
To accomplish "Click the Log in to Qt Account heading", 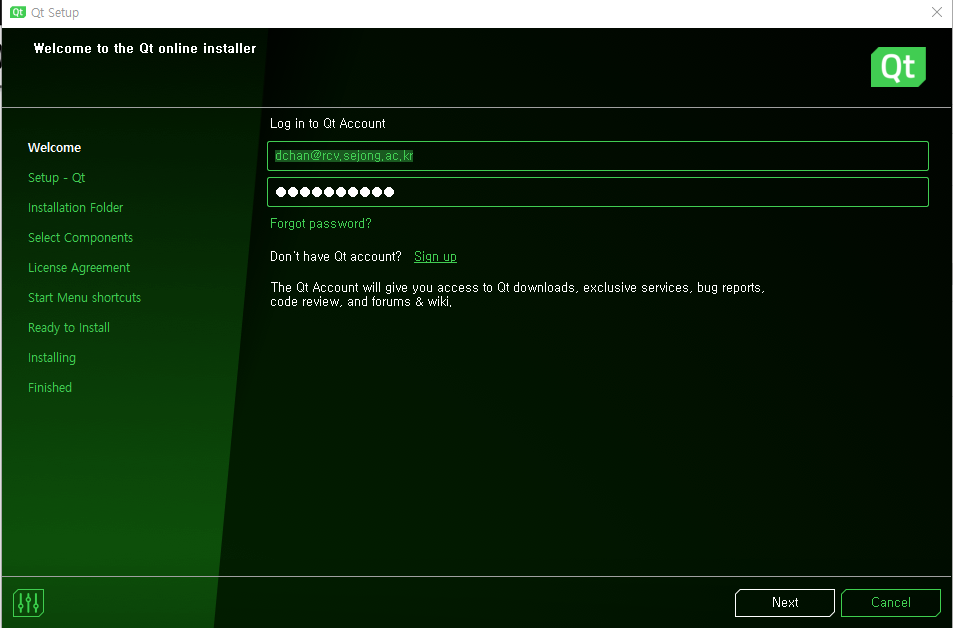I will pos(327,124).
